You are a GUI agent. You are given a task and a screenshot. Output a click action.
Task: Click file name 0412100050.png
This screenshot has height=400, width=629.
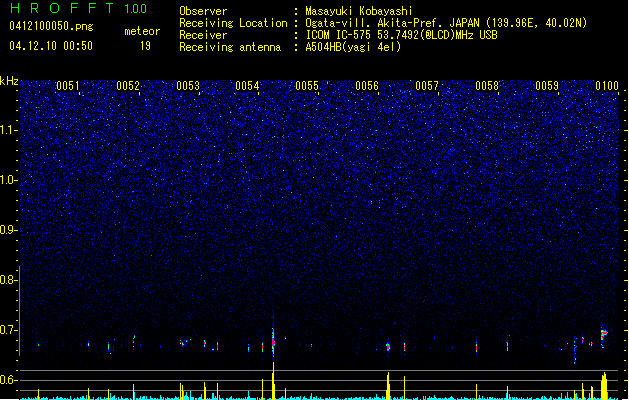tap(51, 26)
